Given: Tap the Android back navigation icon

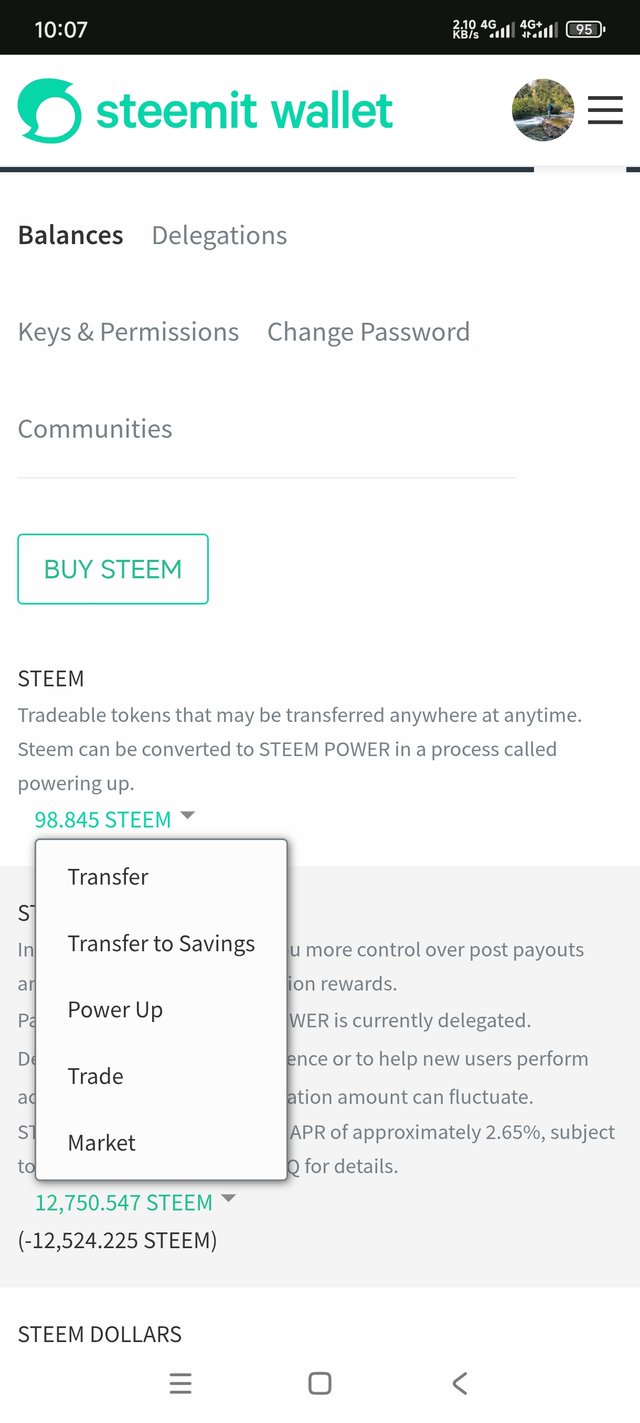Looking at the screenshot, I should coord(459,1383).
